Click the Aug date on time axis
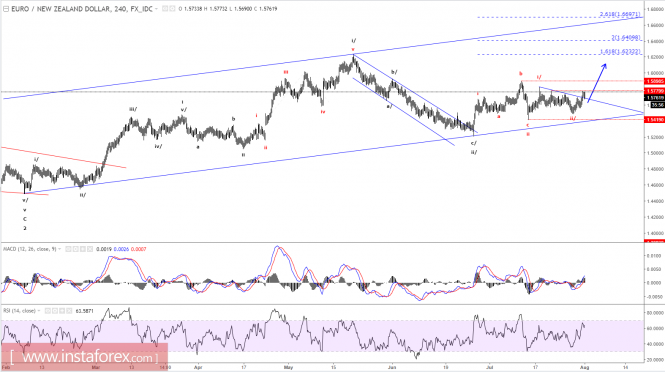This screenshot has width=665, height=372. [584, 367]
